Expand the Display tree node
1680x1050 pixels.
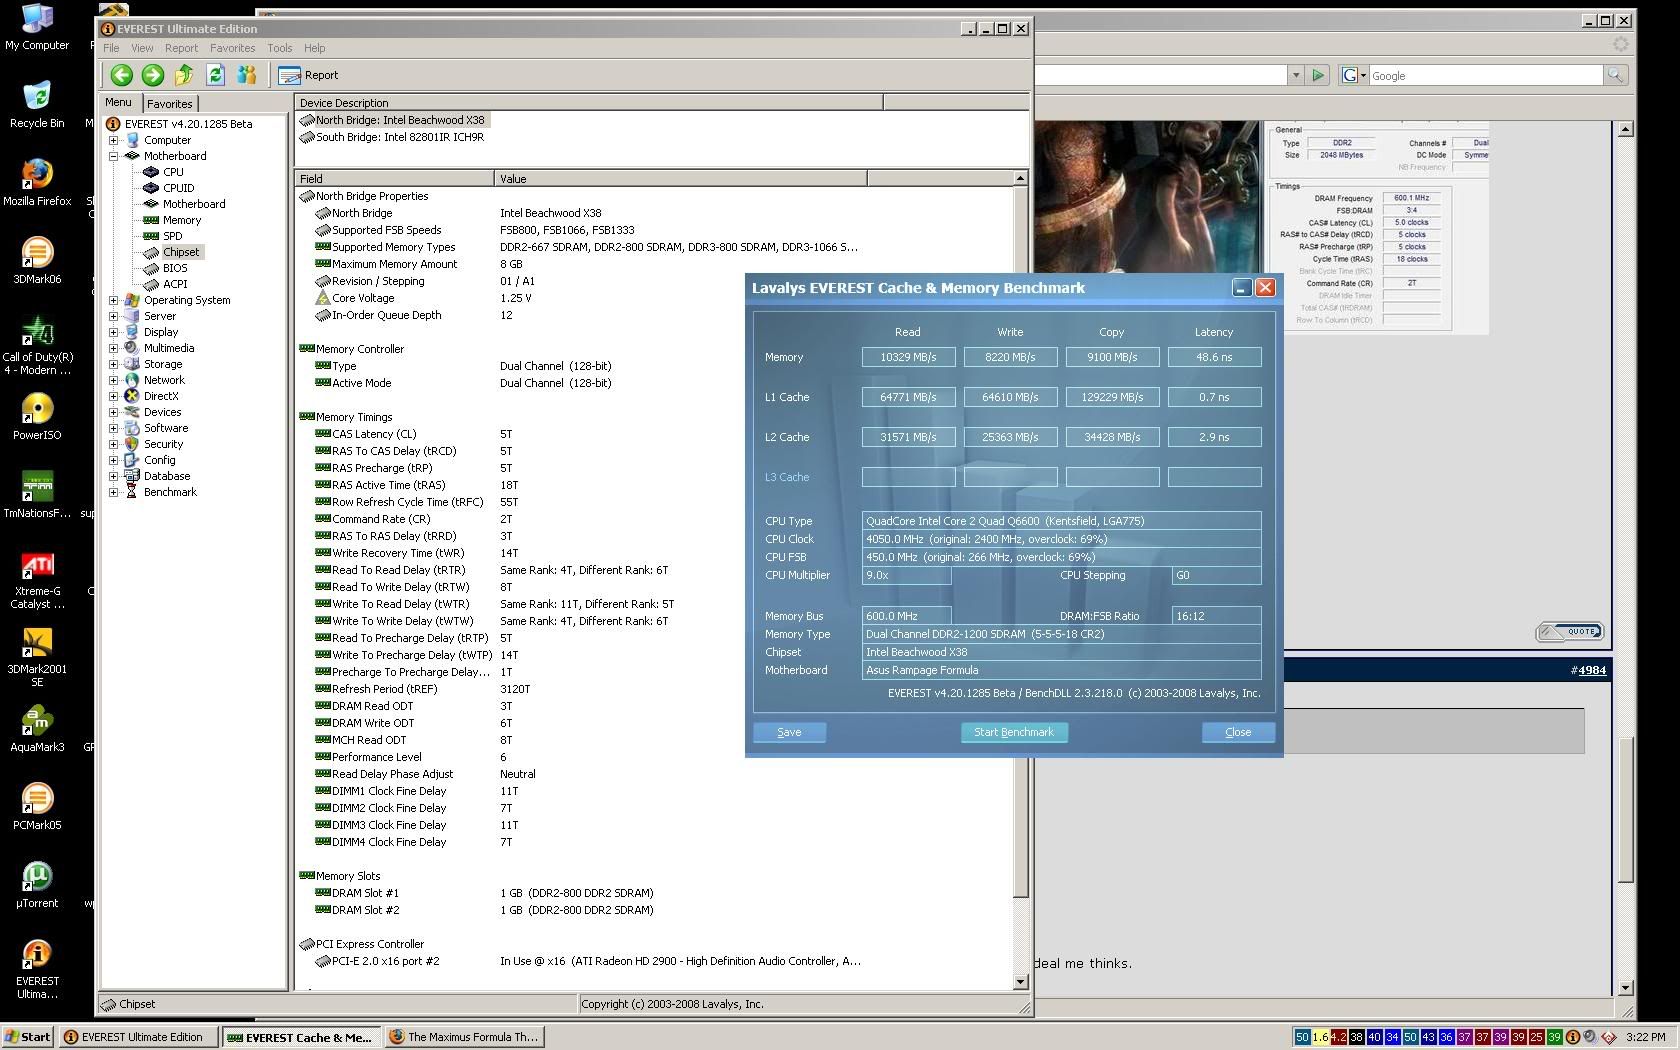(114, 332)
